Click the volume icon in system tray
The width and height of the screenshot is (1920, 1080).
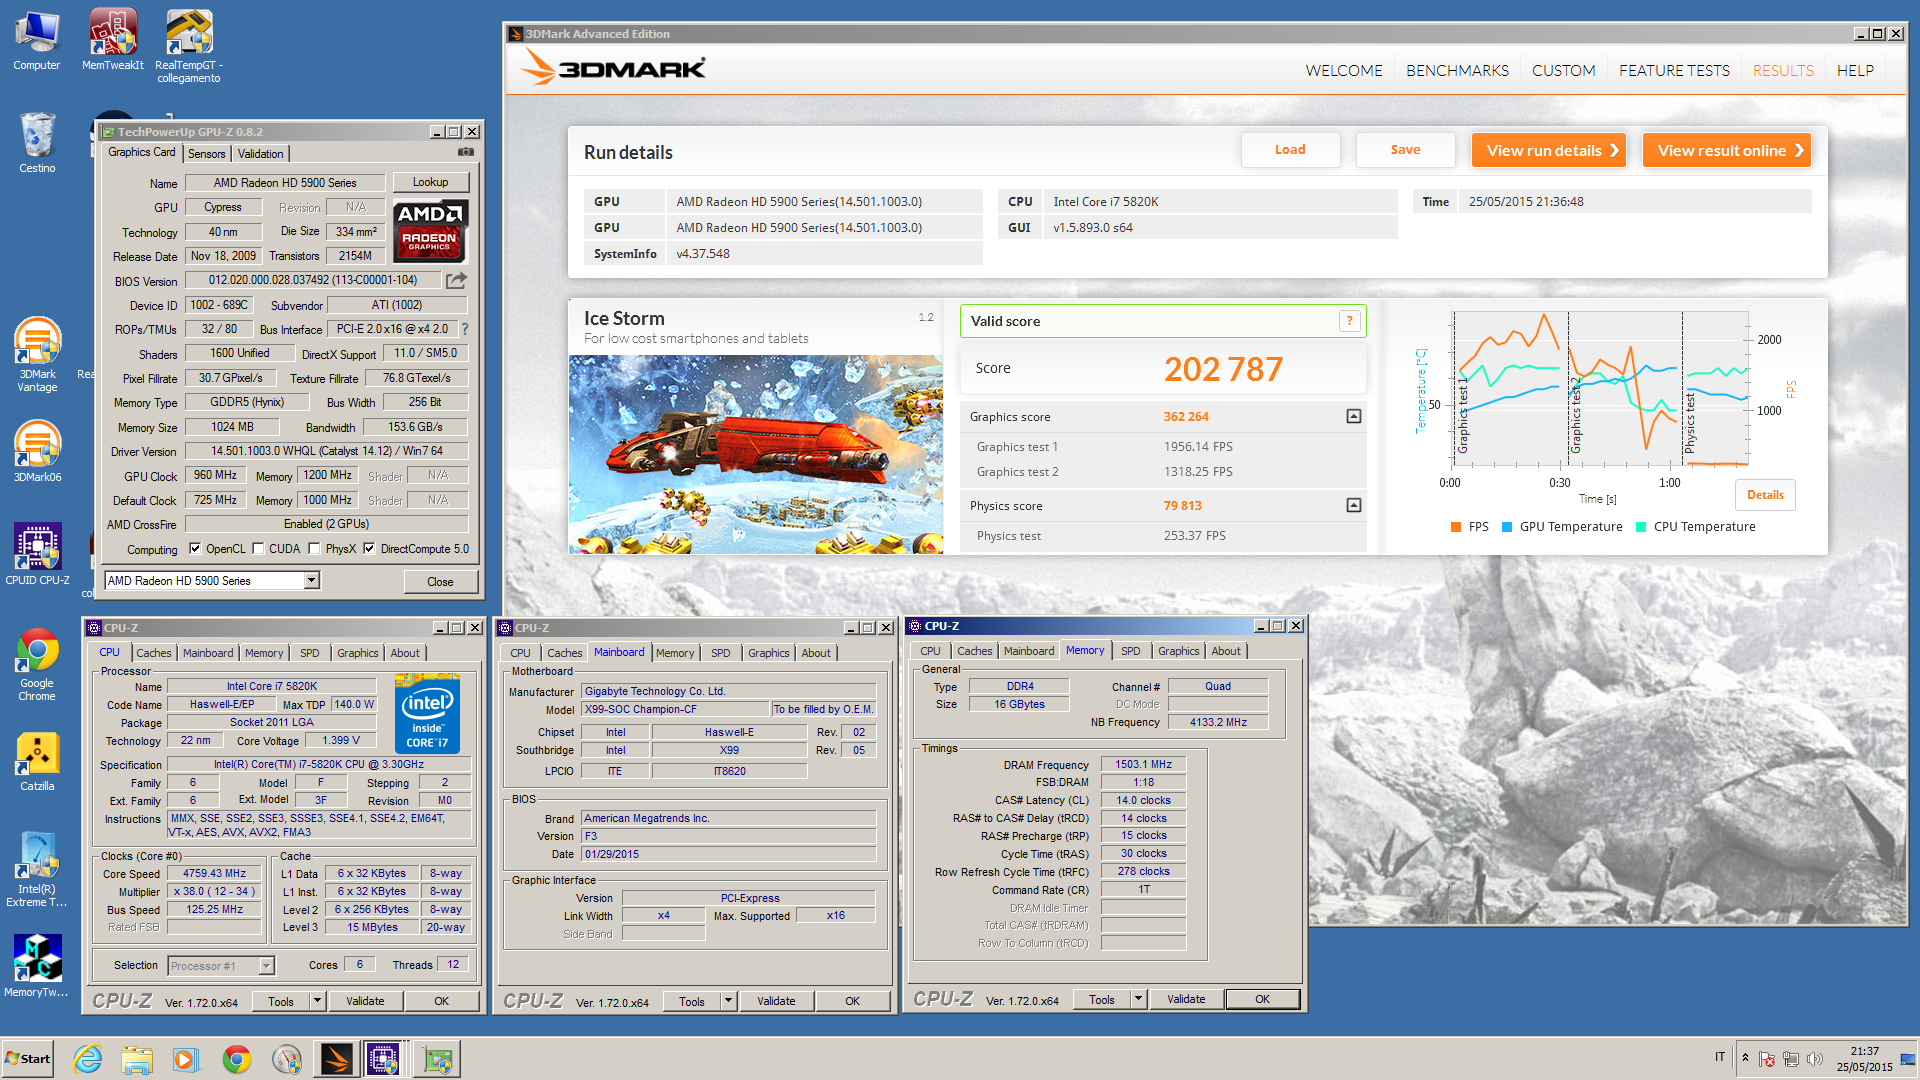pos(1815,1059)
